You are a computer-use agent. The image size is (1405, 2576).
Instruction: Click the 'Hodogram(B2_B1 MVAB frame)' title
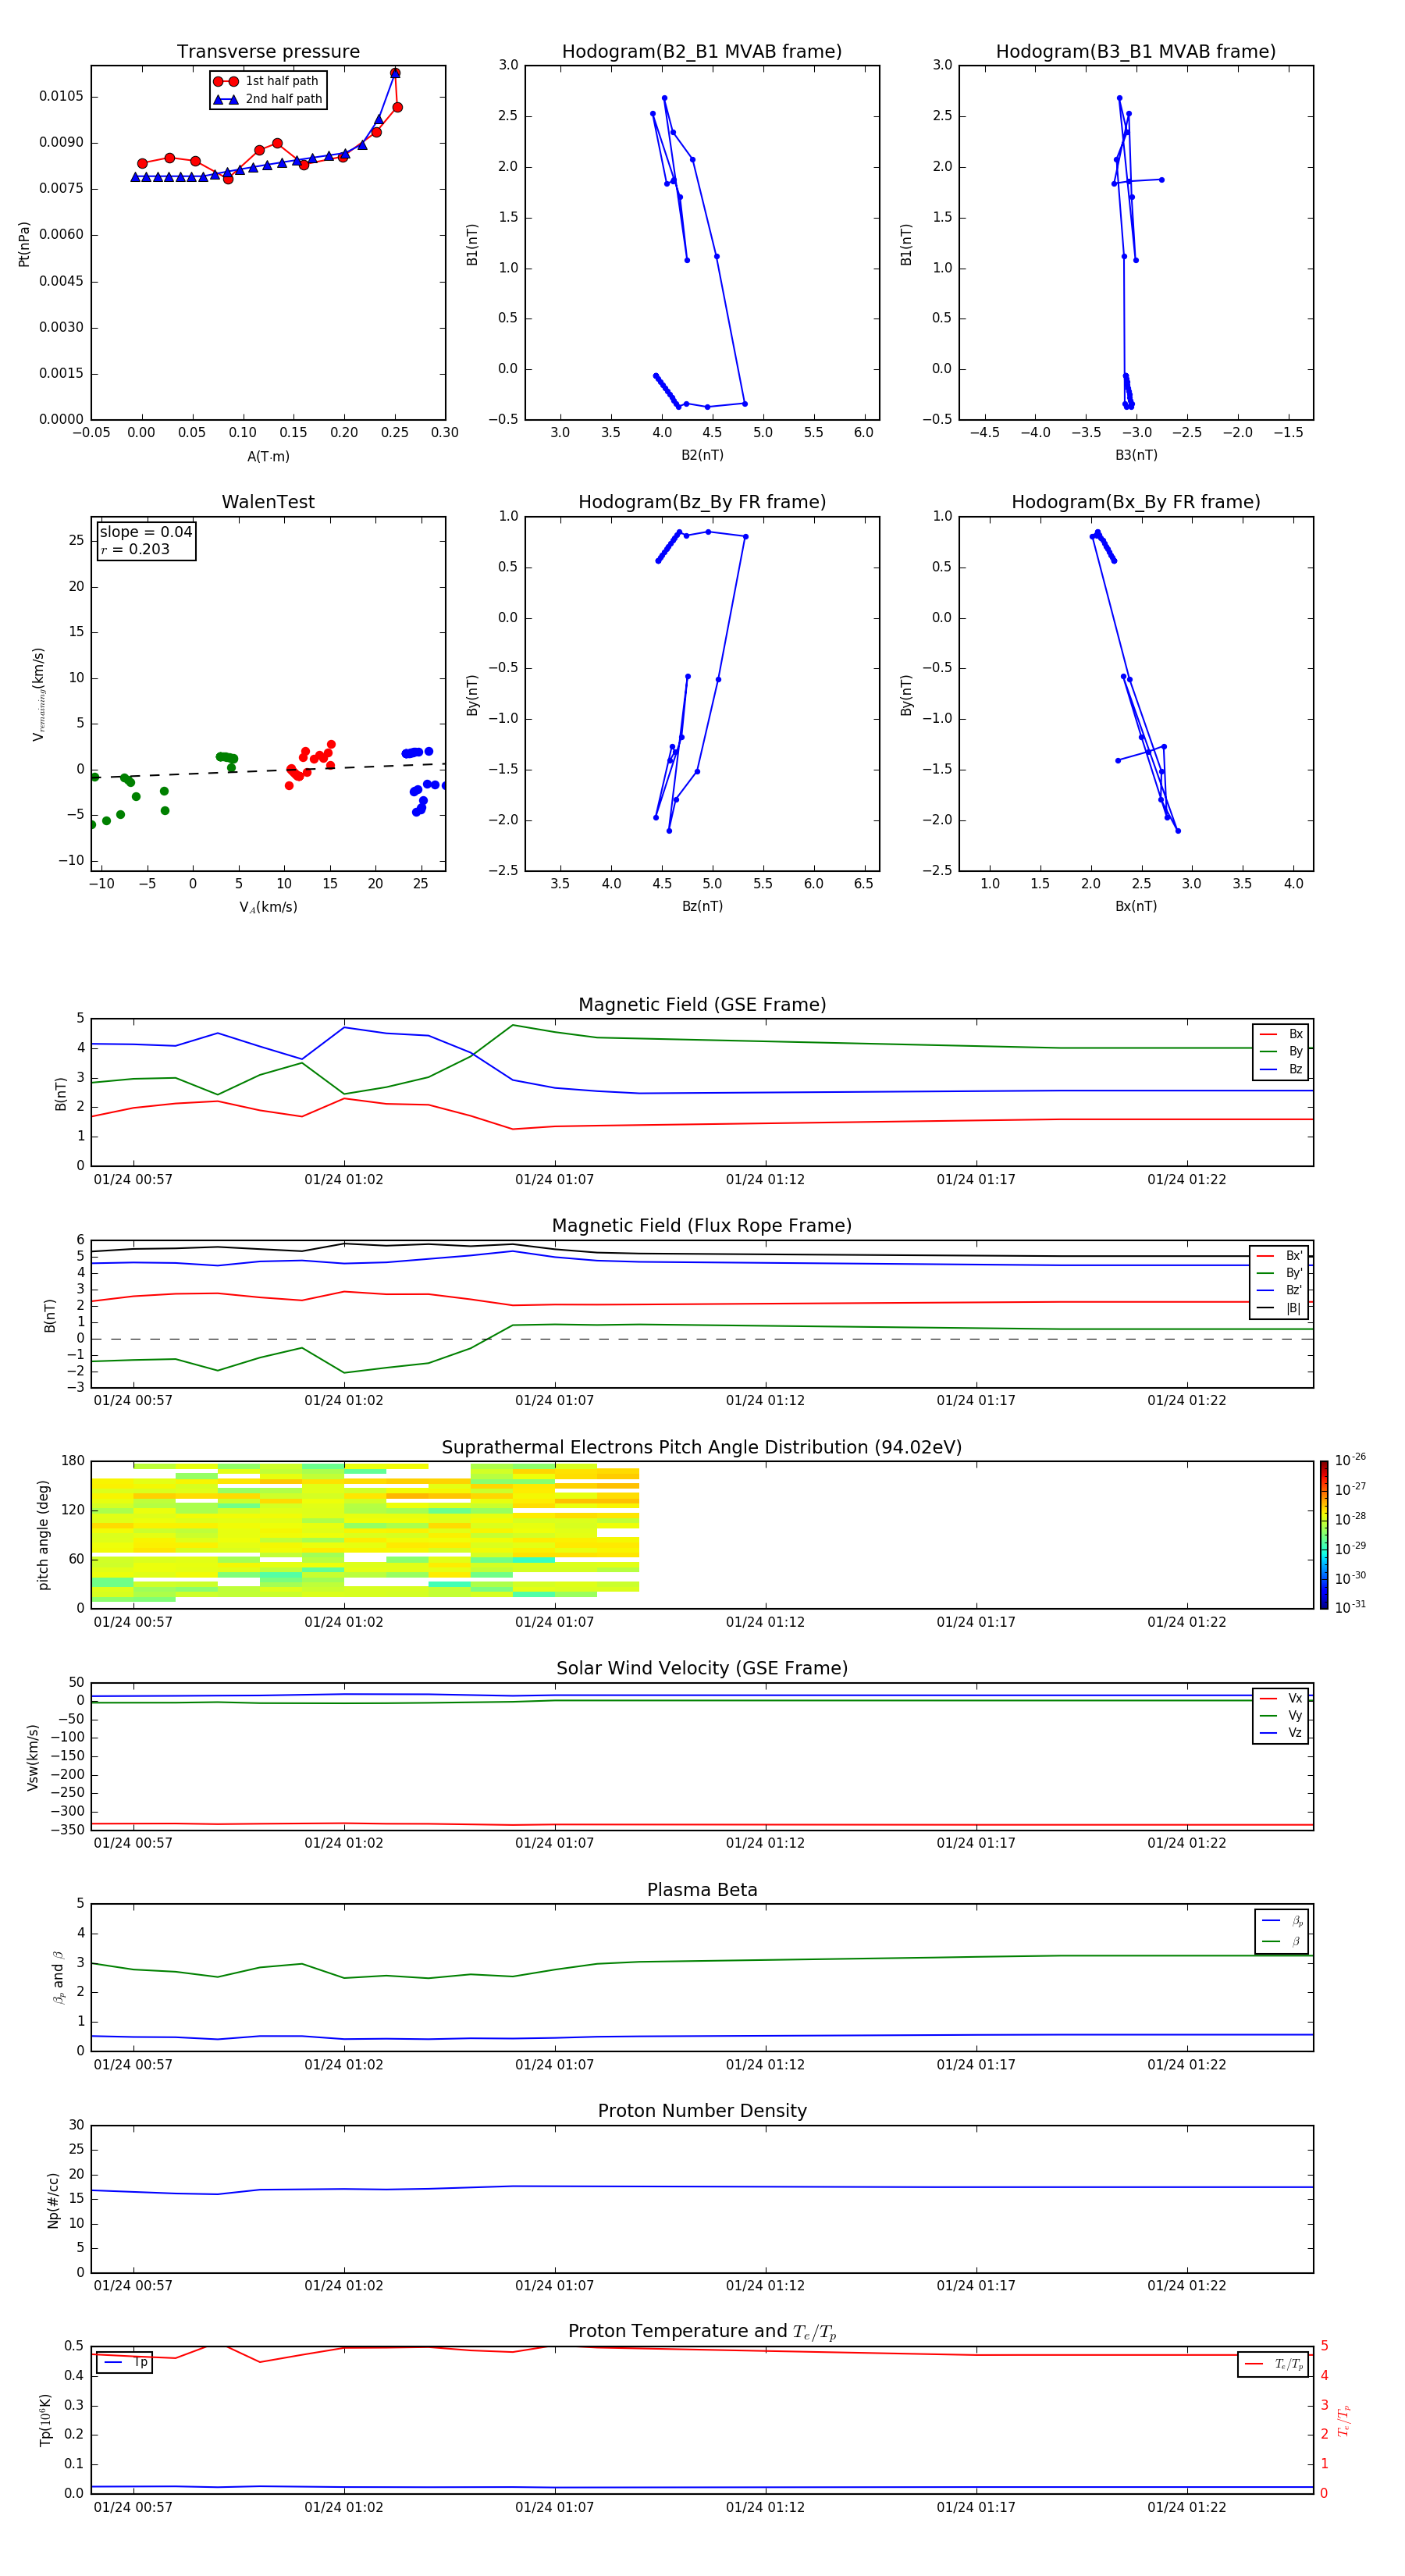702,52
